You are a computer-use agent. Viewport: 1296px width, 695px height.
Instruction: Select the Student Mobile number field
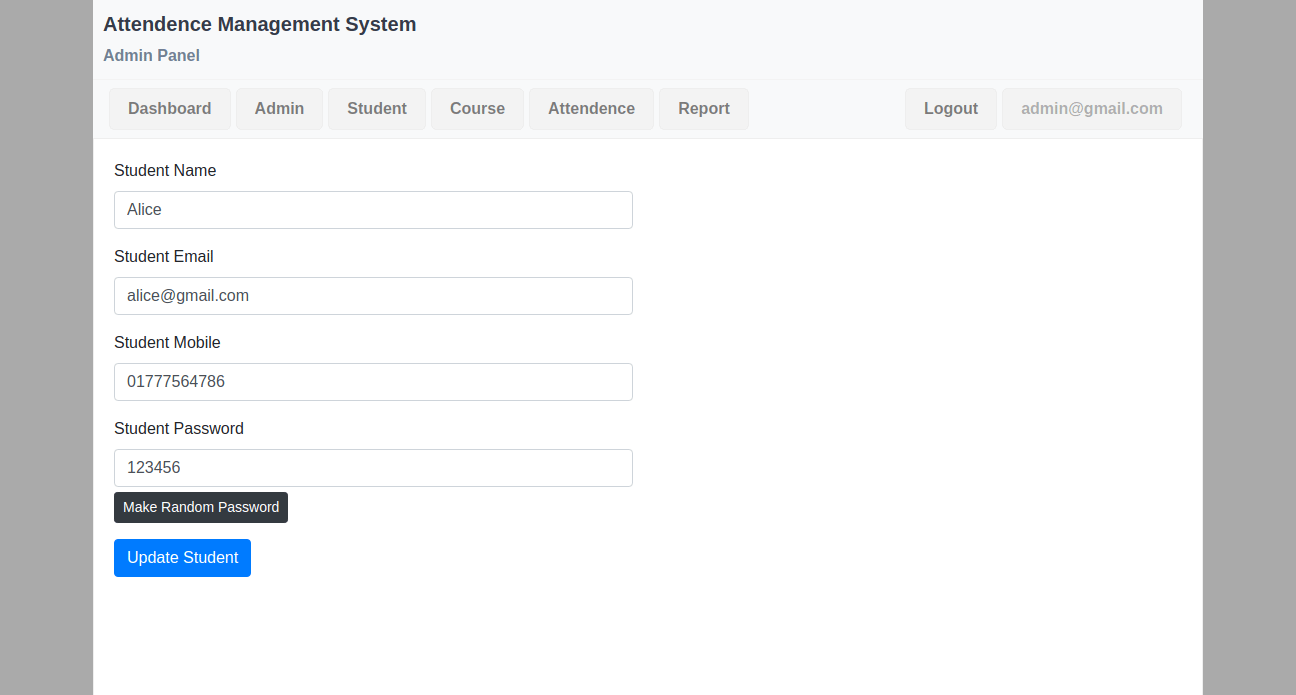click(x=373, y=382)
